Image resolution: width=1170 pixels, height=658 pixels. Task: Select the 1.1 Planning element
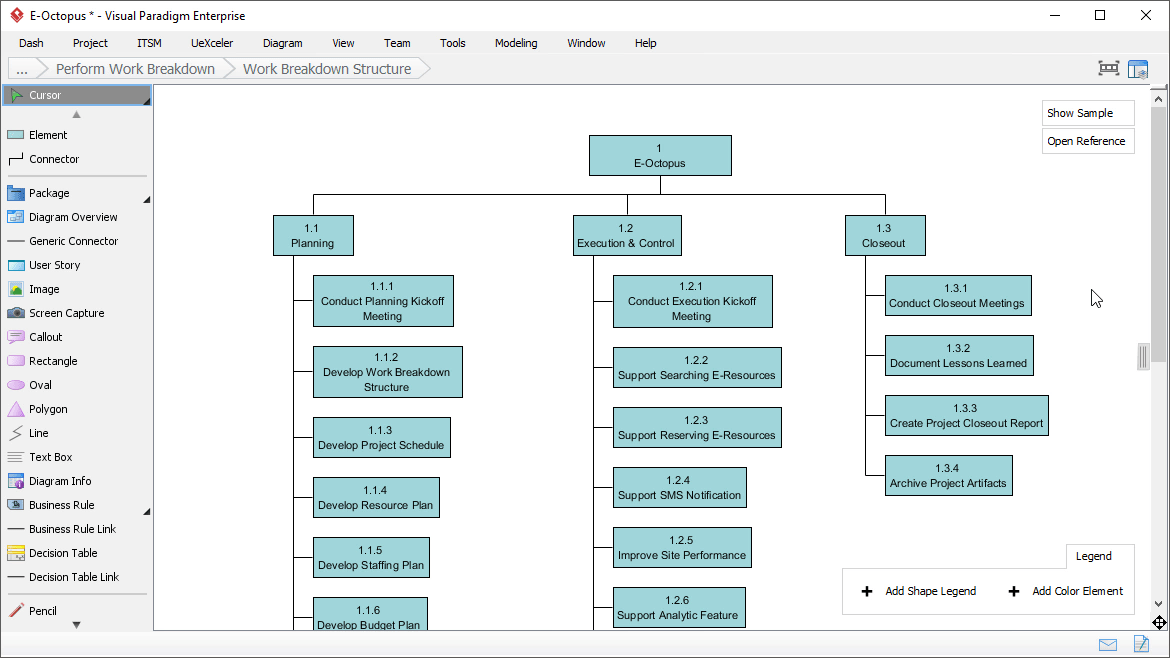pyautogui.click(x=313, y=236)
